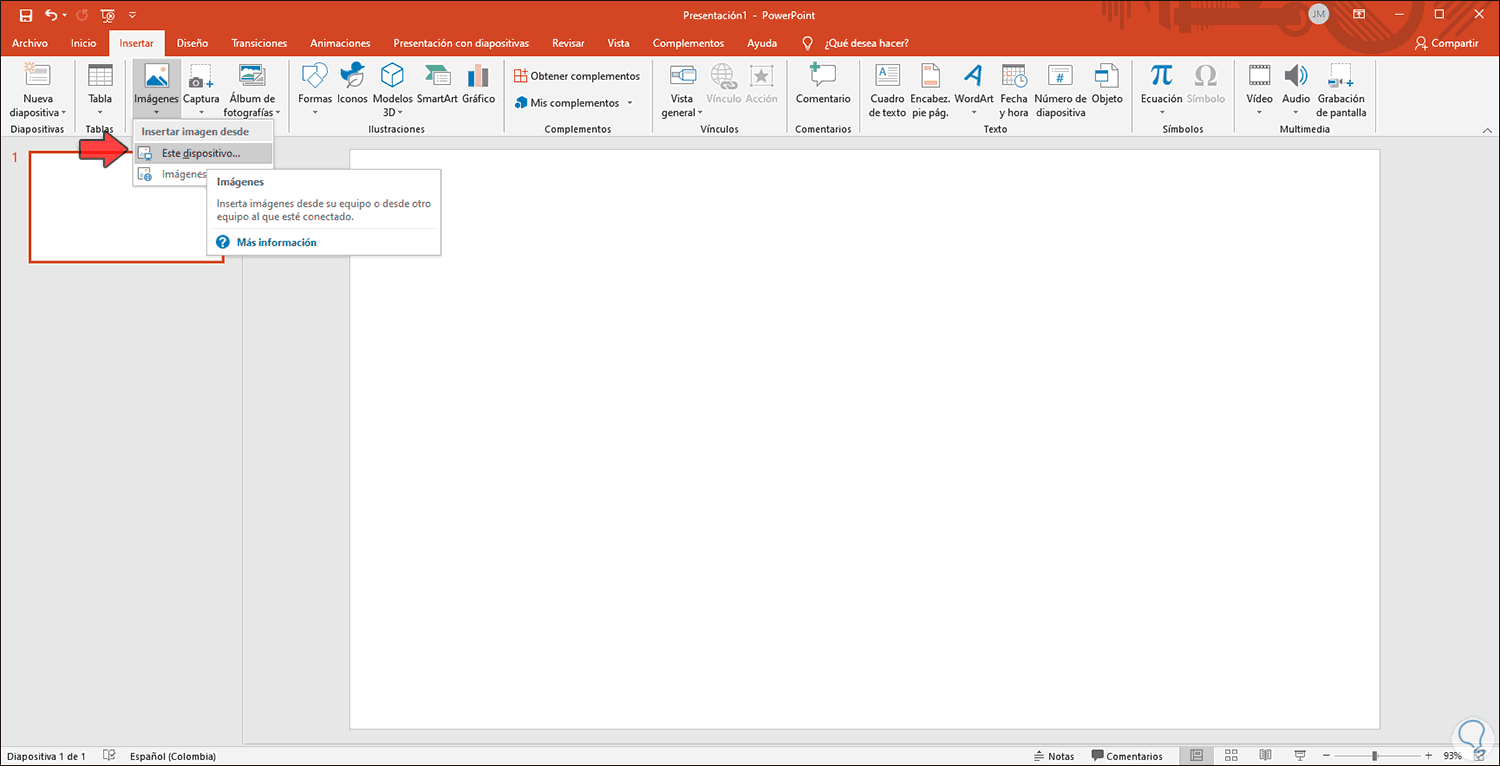1500x766 pixels.
Task: Toggle the Comentarios pane in status bar
Action: 1127,756
